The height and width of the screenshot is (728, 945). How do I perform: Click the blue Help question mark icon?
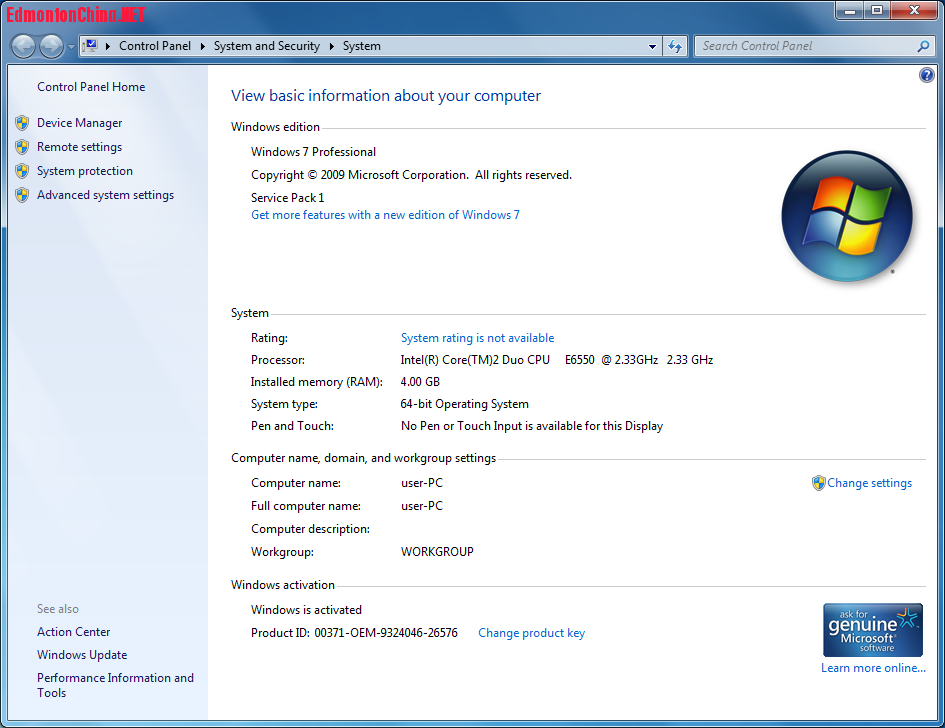tap(926, 74)
